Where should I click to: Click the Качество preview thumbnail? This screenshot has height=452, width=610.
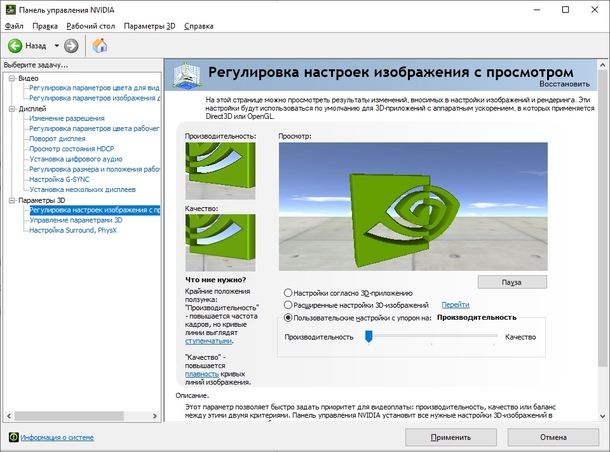point(221,242)
